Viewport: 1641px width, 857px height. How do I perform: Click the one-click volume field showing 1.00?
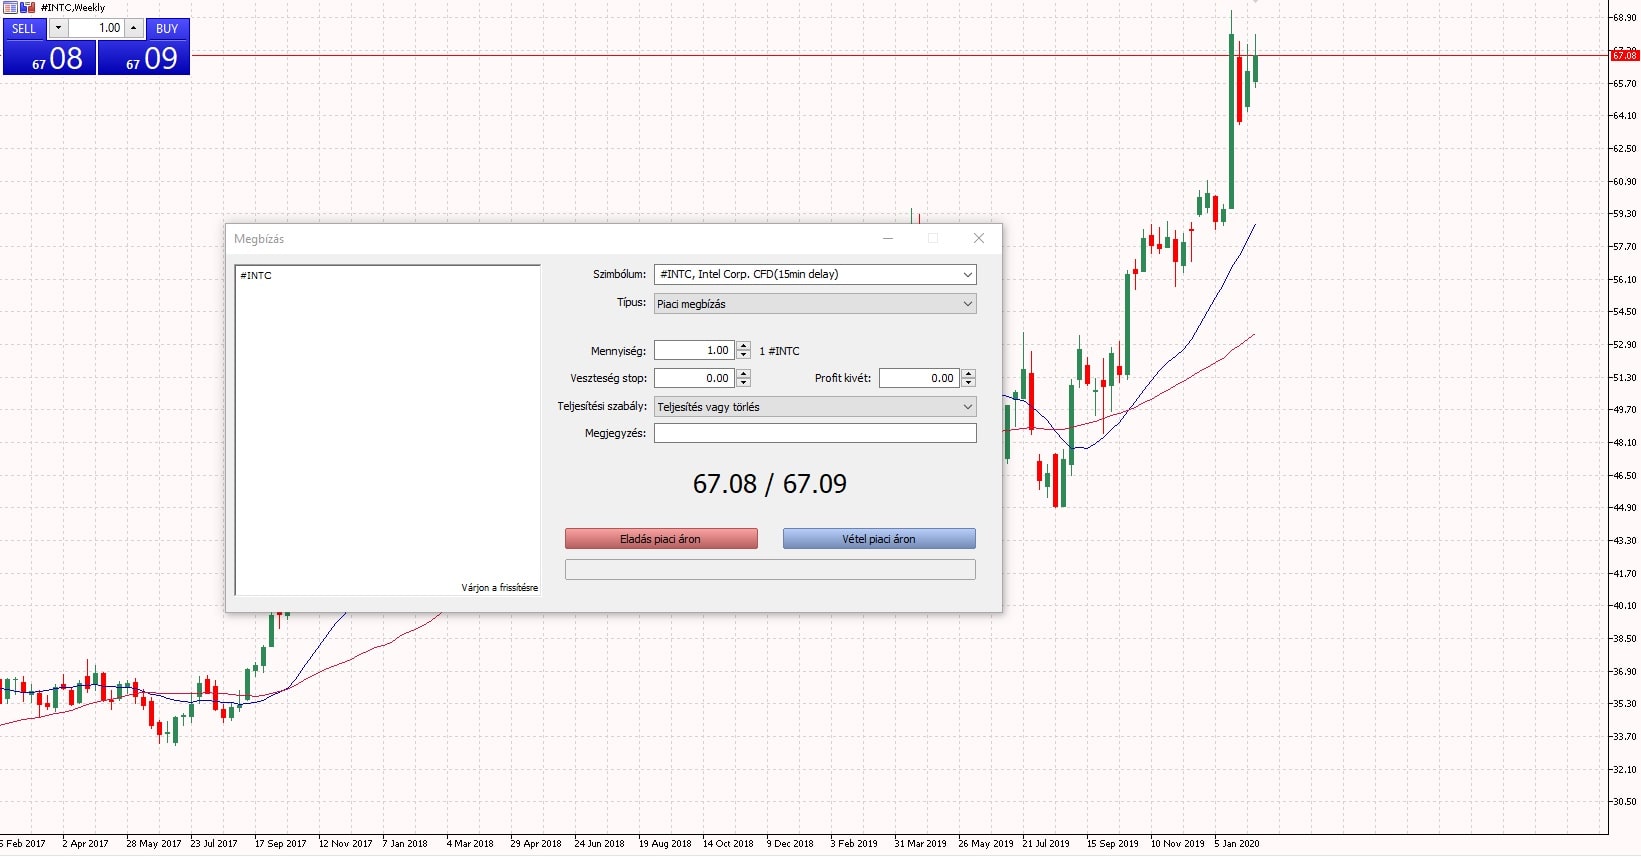(96, 29)
